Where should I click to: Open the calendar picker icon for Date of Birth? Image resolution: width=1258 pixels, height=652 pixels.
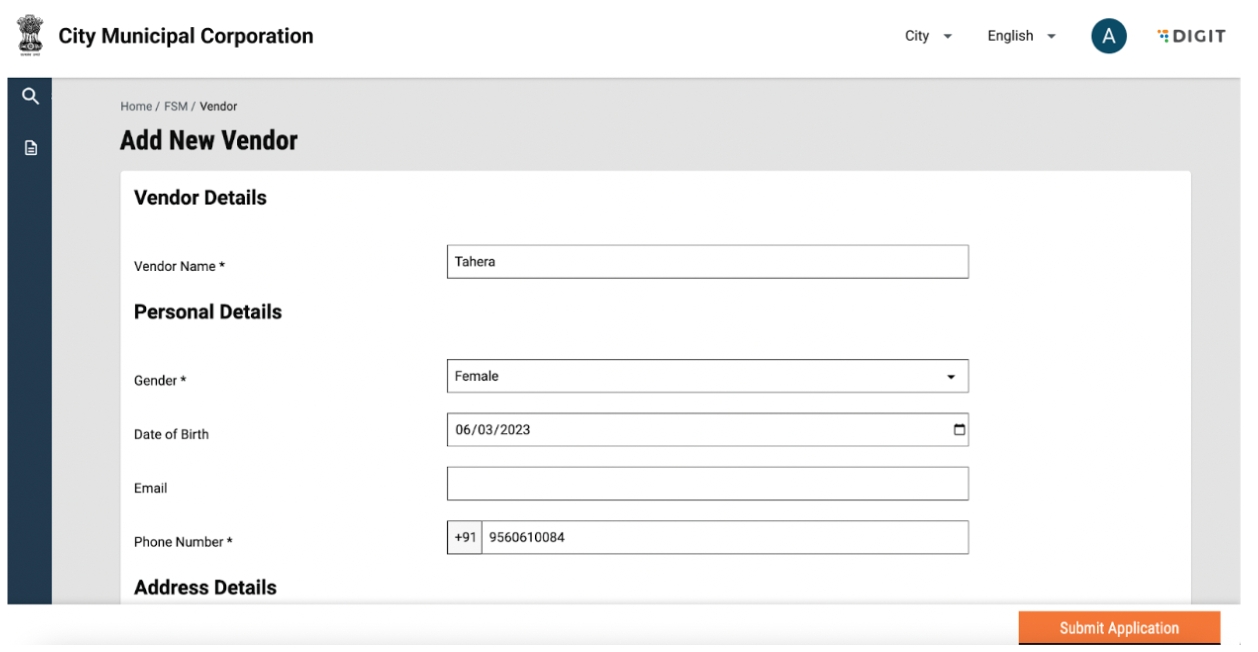pos(959,430)
